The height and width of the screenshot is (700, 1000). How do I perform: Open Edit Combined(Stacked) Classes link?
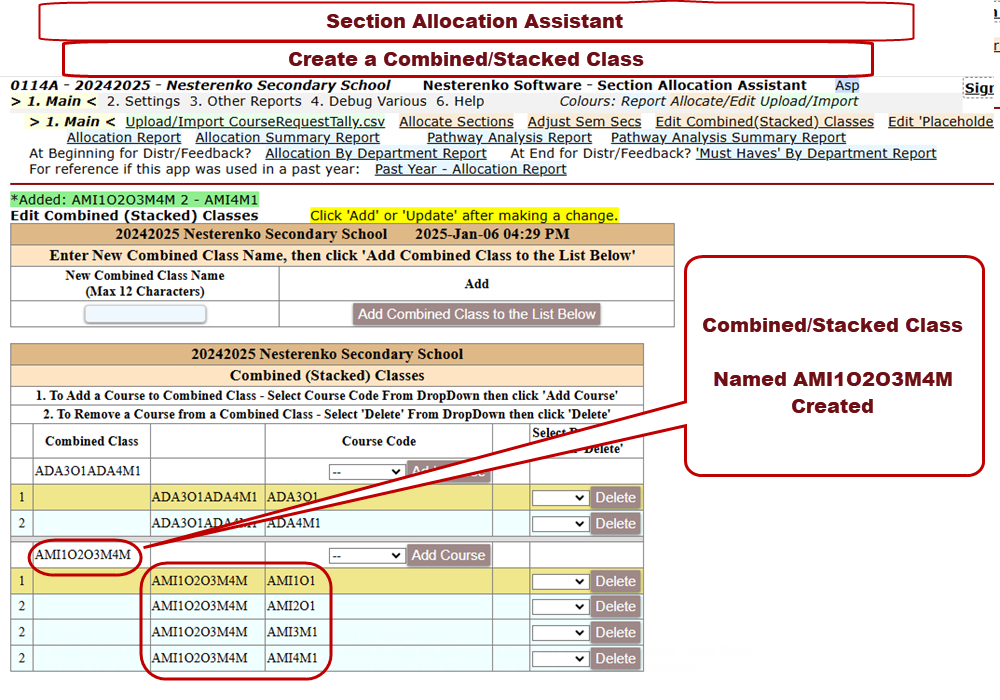765,122
